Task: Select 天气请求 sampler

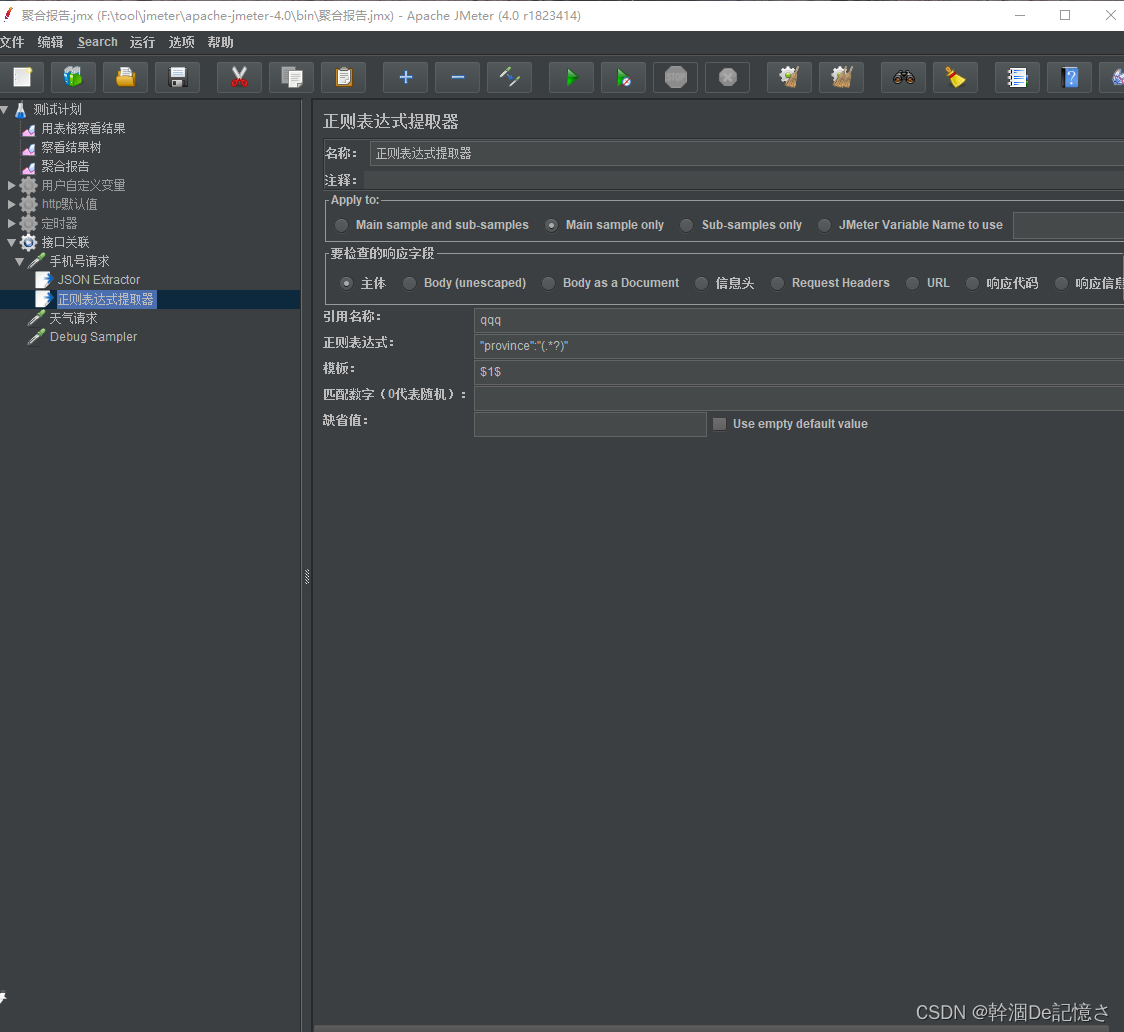Action: 73,318
